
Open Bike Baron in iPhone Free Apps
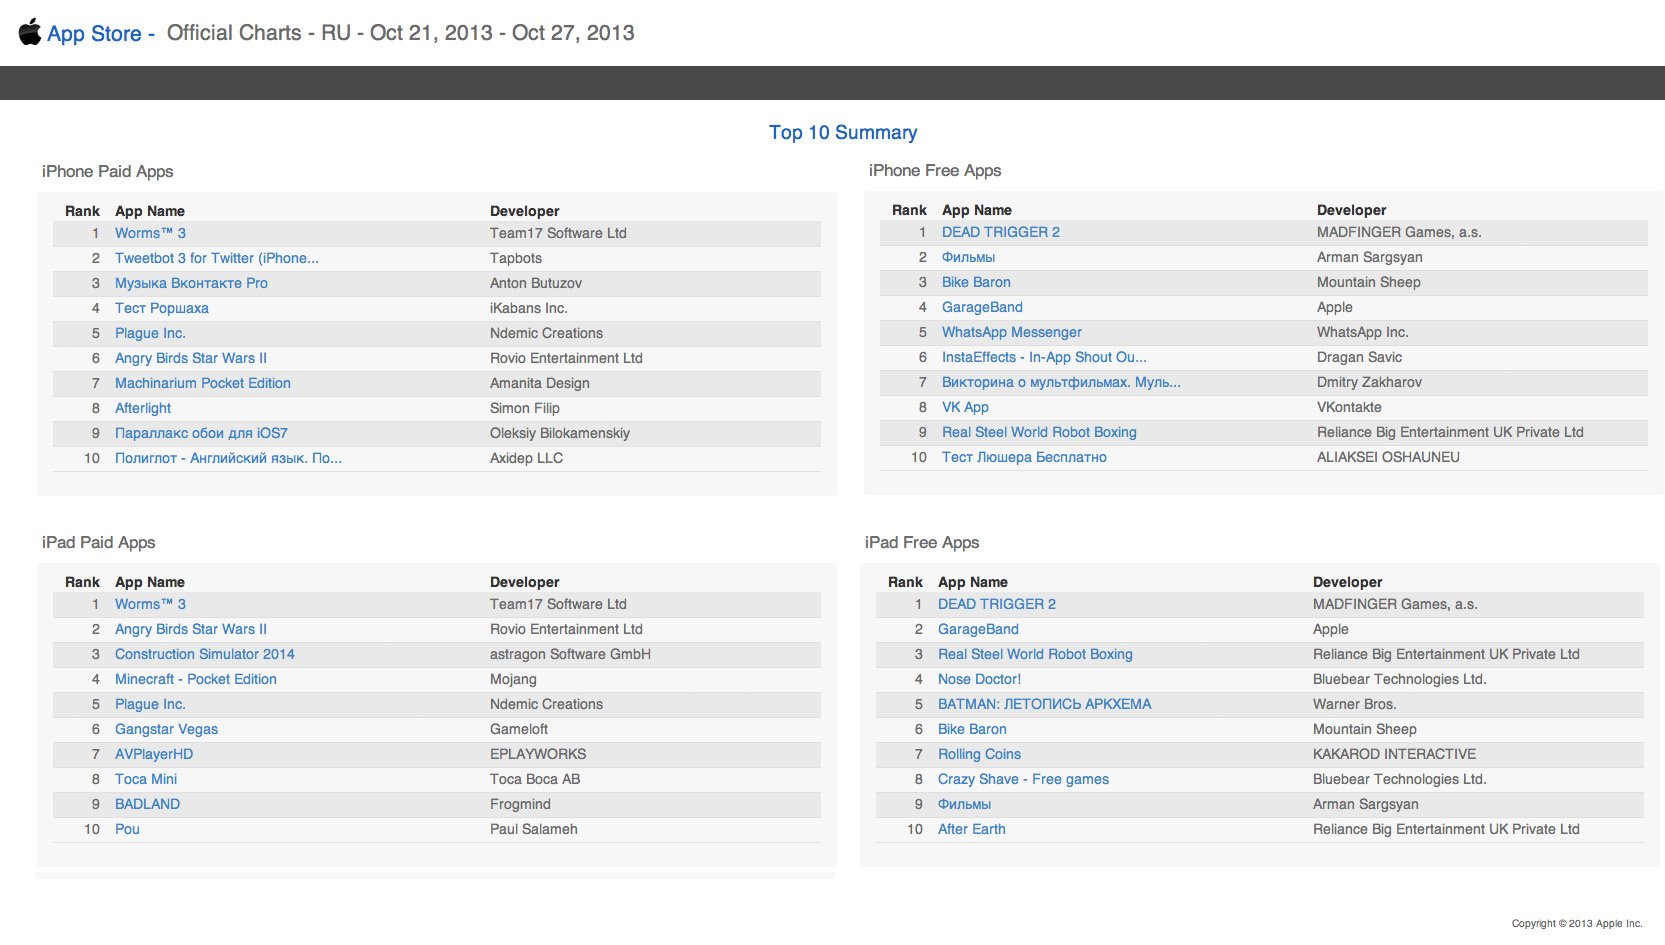tap(976, 282)
